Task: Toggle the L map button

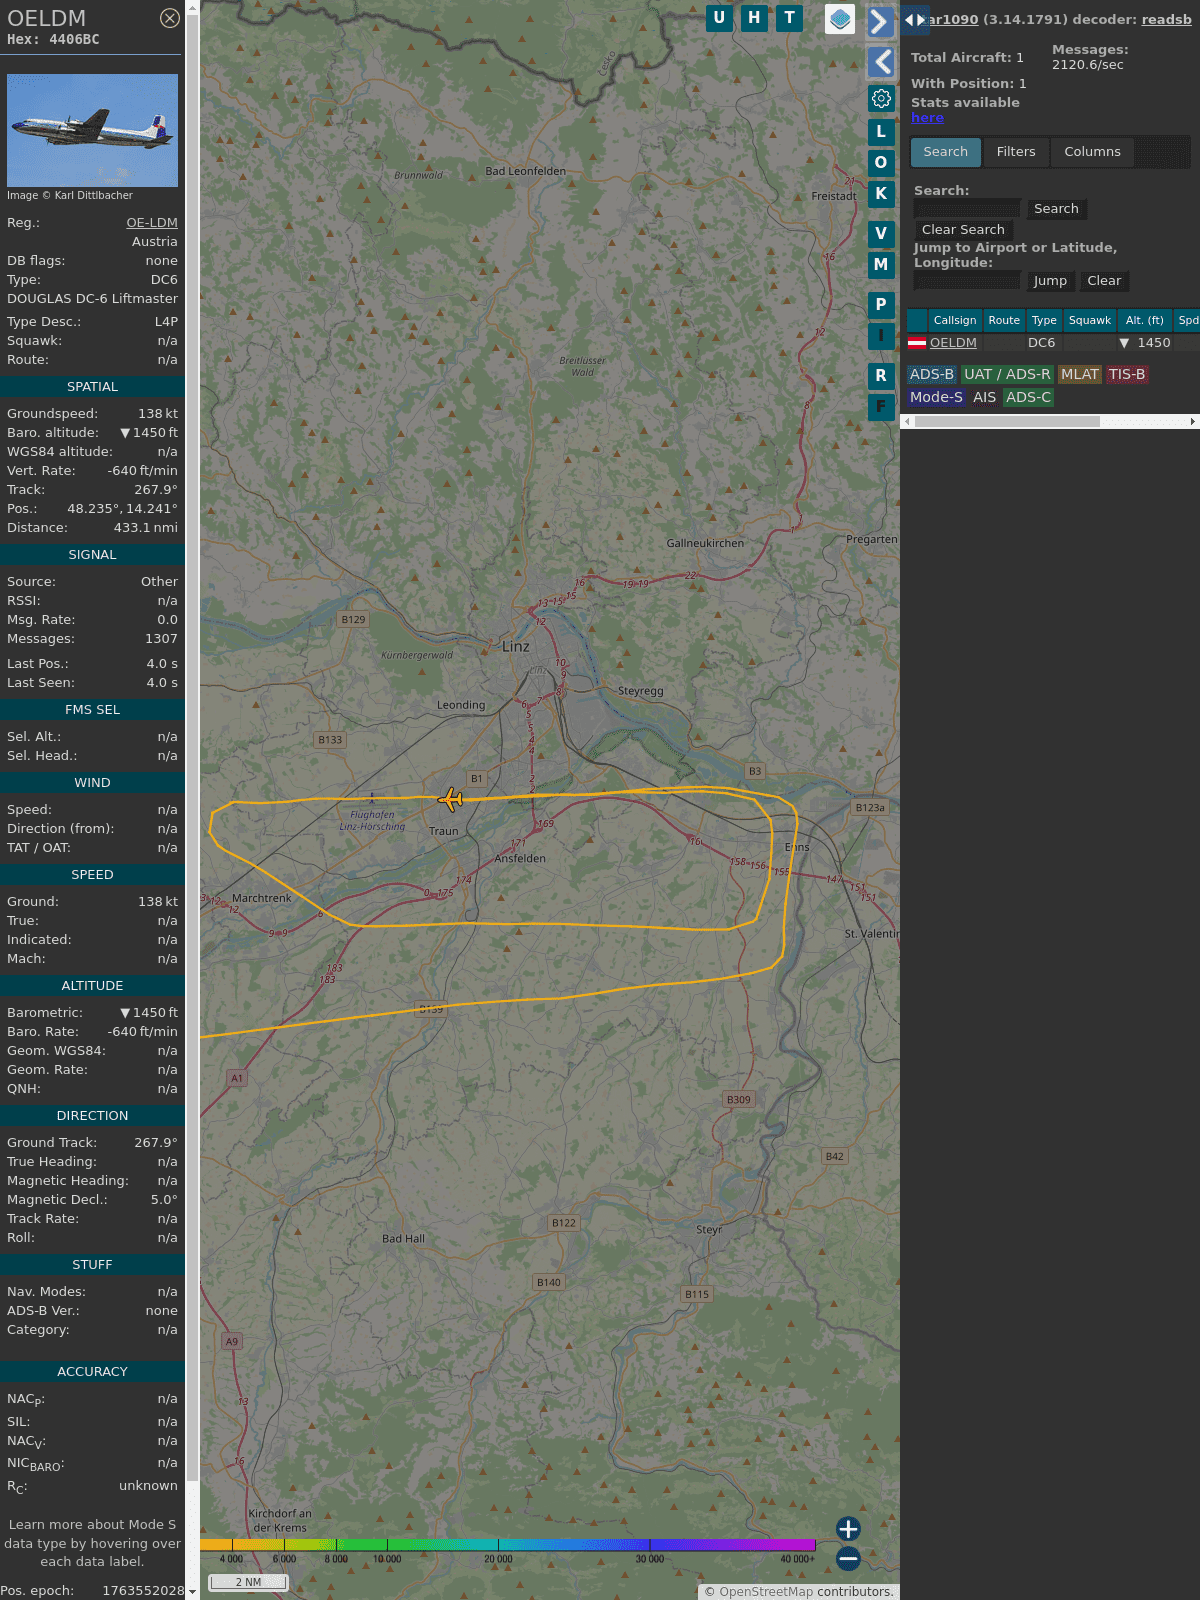Action: click(x=881, y=132)
